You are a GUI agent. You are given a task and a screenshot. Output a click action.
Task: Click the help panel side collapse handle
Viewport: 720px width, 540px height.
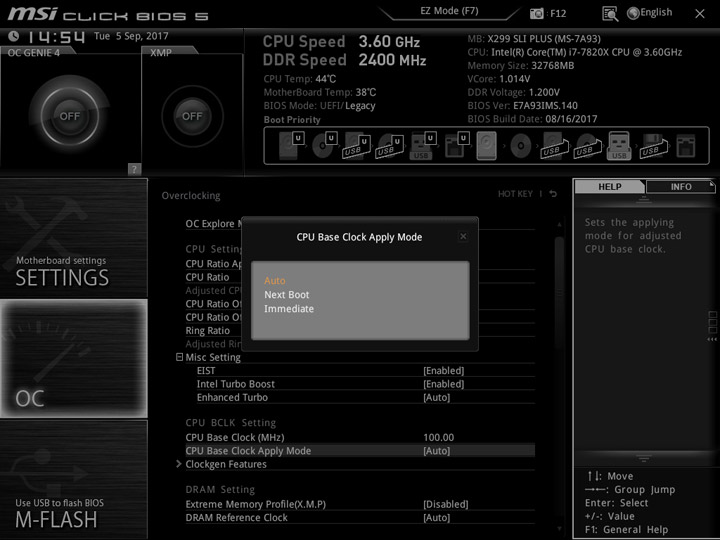click(x=712, y=326)
